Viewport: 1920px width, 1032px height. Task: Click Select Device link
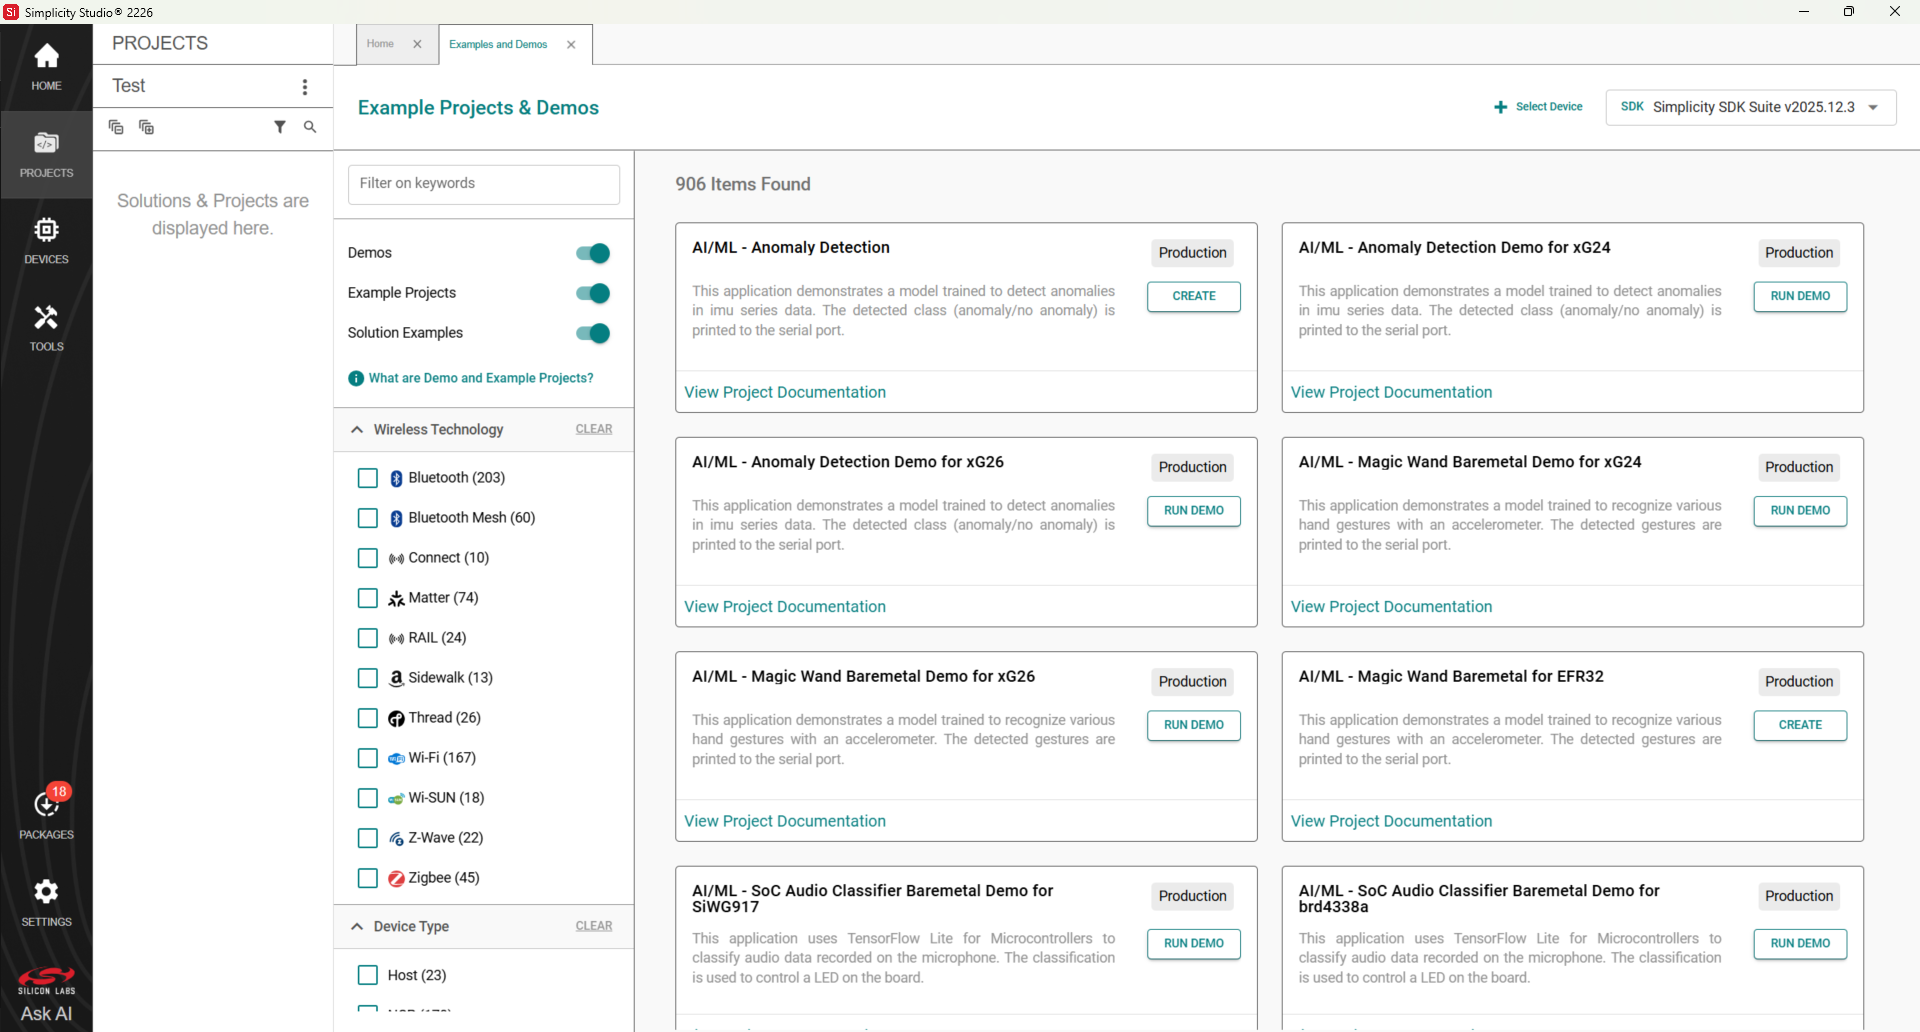1549,107
